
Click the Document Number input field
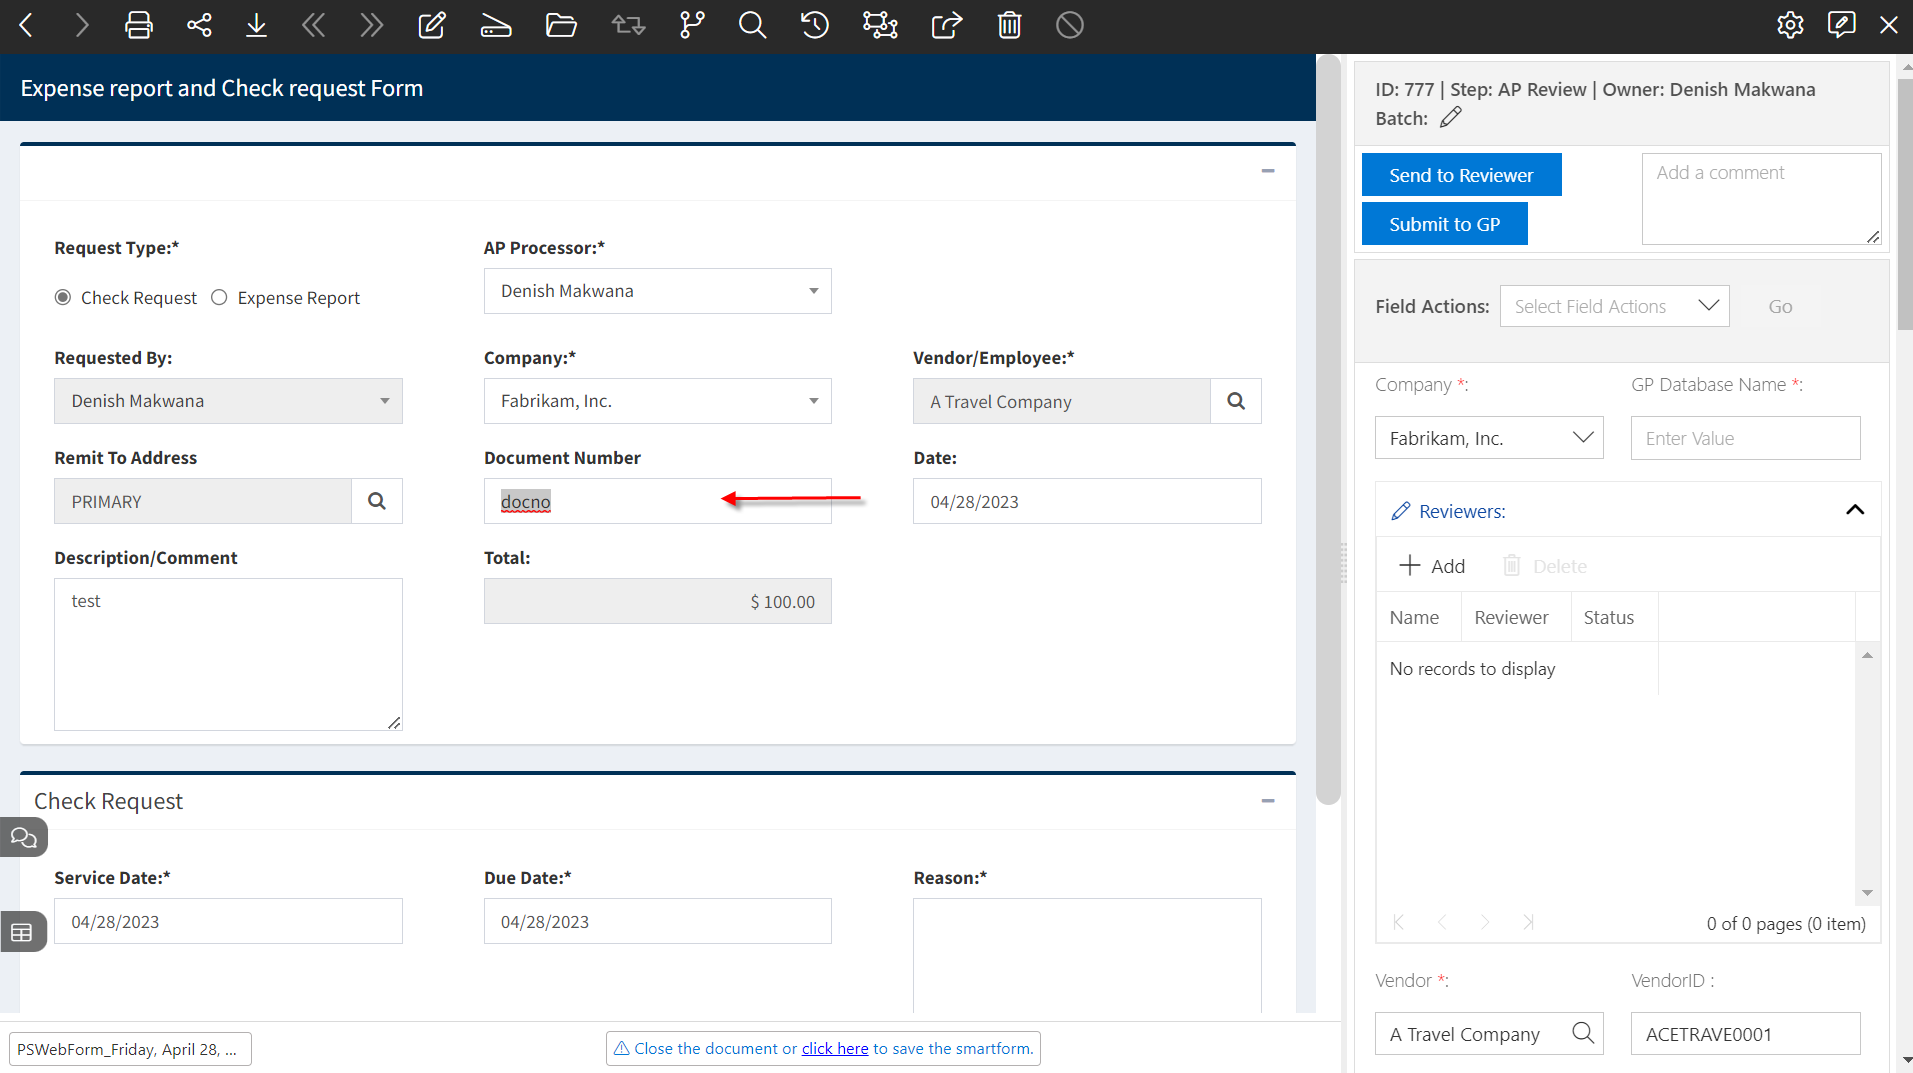[x=658, y=501]
